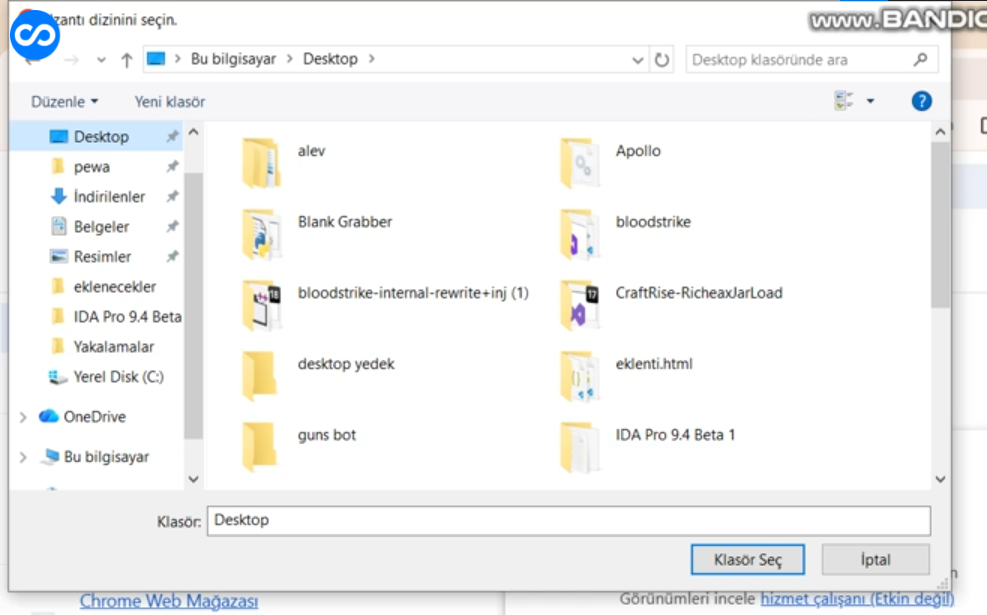
Task: Select the CraftRise-RicheaxJarLoad folder name
Action: tap(699, 293)
